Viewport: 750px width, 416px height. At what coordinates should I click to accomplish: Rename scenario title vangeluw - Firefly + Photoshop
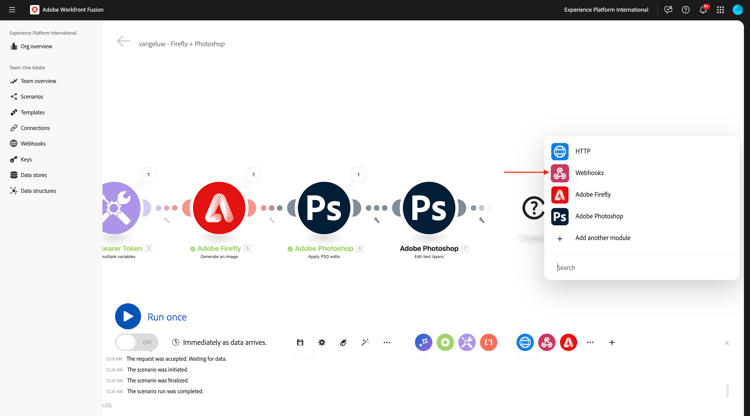(182, 44)
